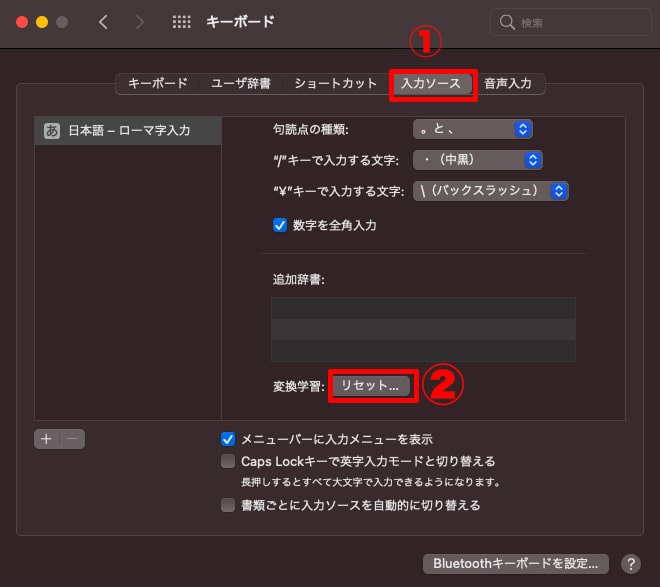Open the "¥" key character dropdown

pos(490,190)
